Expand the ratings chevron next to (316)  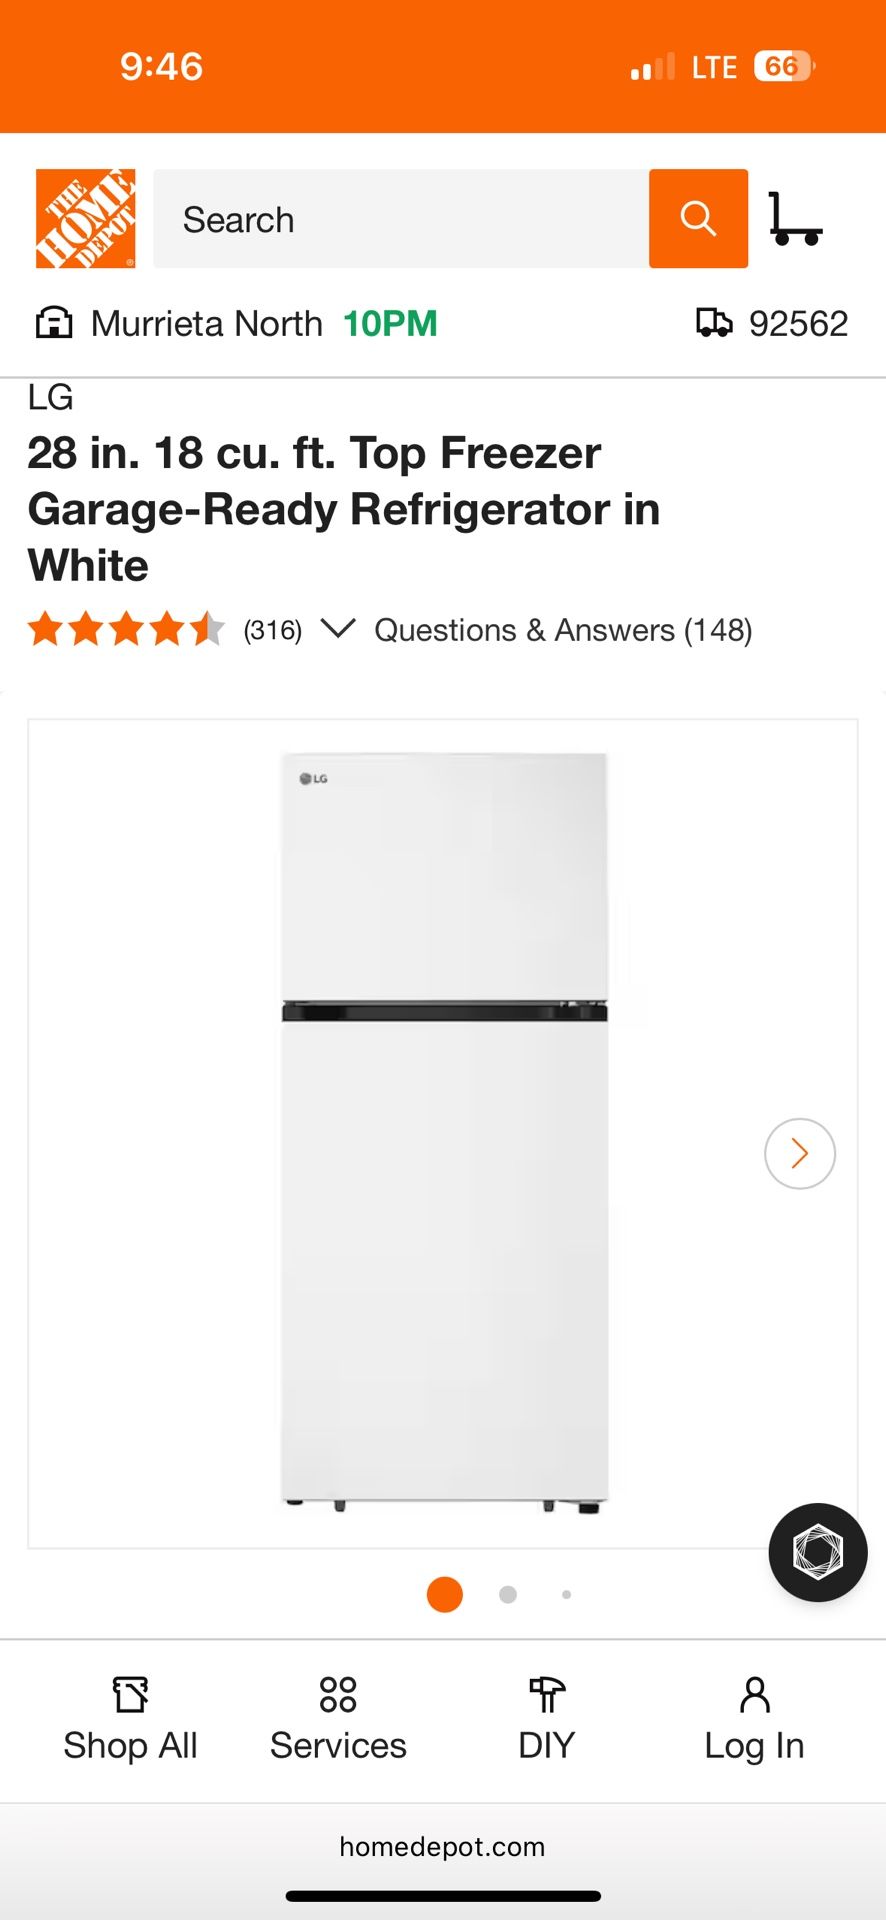click(338, 629)
